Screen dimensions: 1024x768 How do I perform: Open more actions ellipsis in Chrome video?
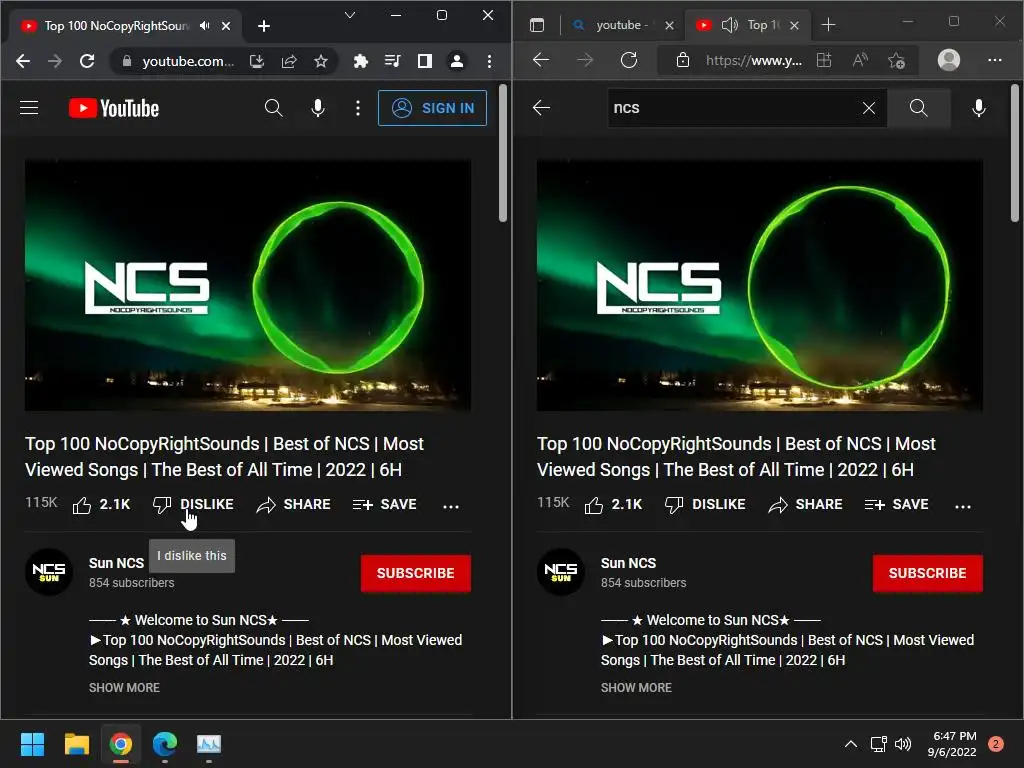point(451,505)
